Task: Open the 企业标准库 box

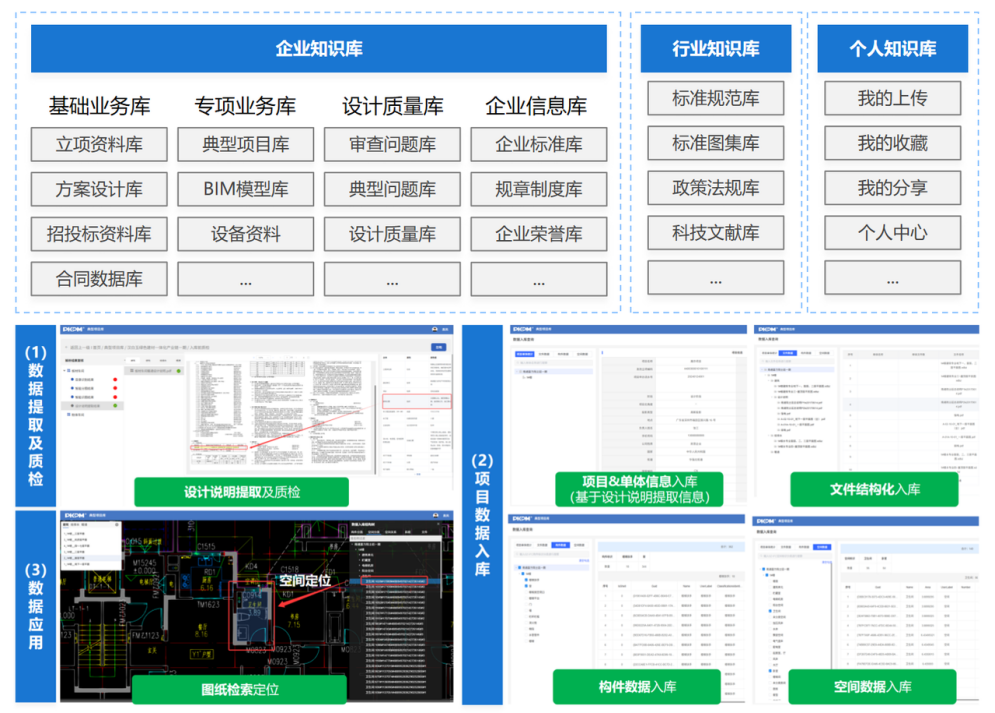Action: tap(539, 145)
